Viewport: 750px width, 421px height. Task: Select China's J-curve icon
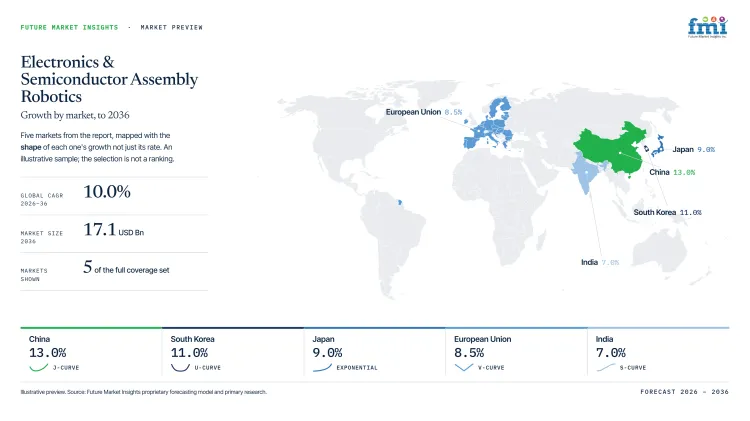[39, 367]
